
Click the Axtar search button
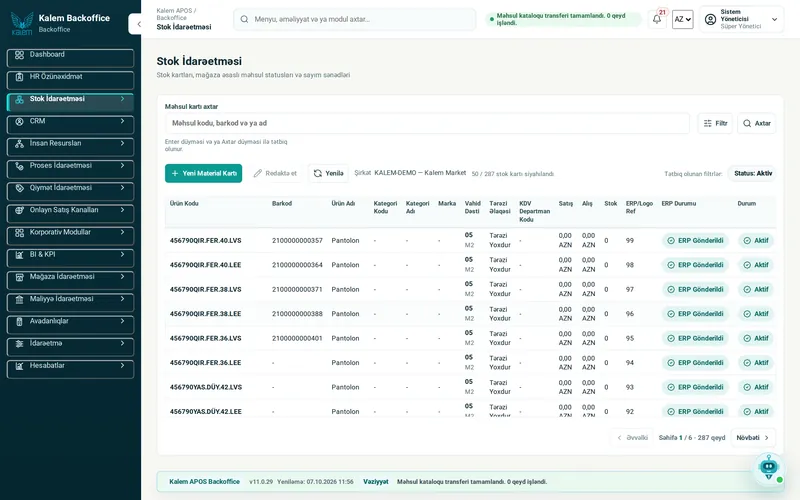click(x=757, y=123)
